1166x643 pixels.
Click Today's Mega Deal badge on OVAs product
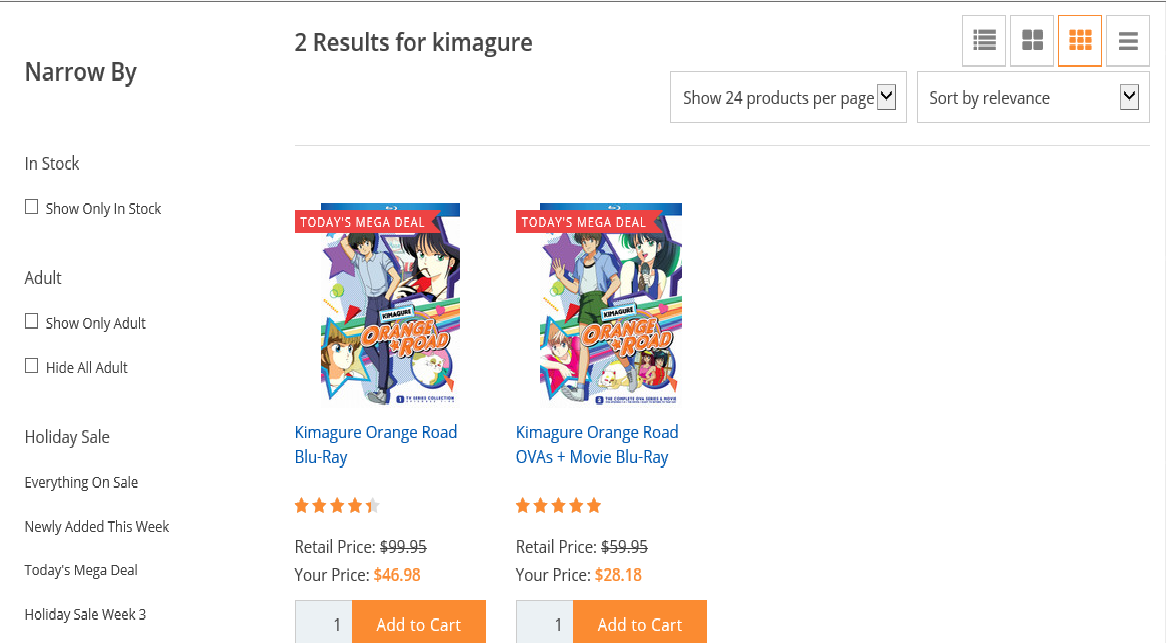(583, 222)
